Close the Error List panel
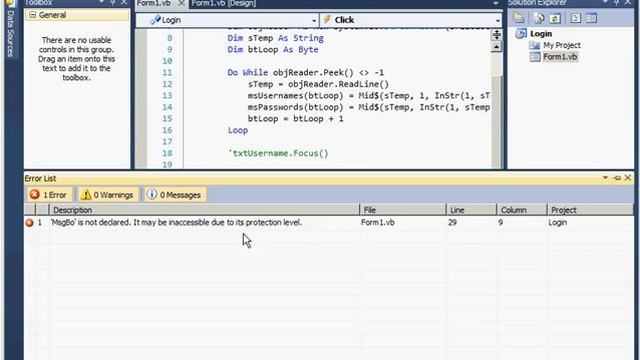 tap(628, 178)
